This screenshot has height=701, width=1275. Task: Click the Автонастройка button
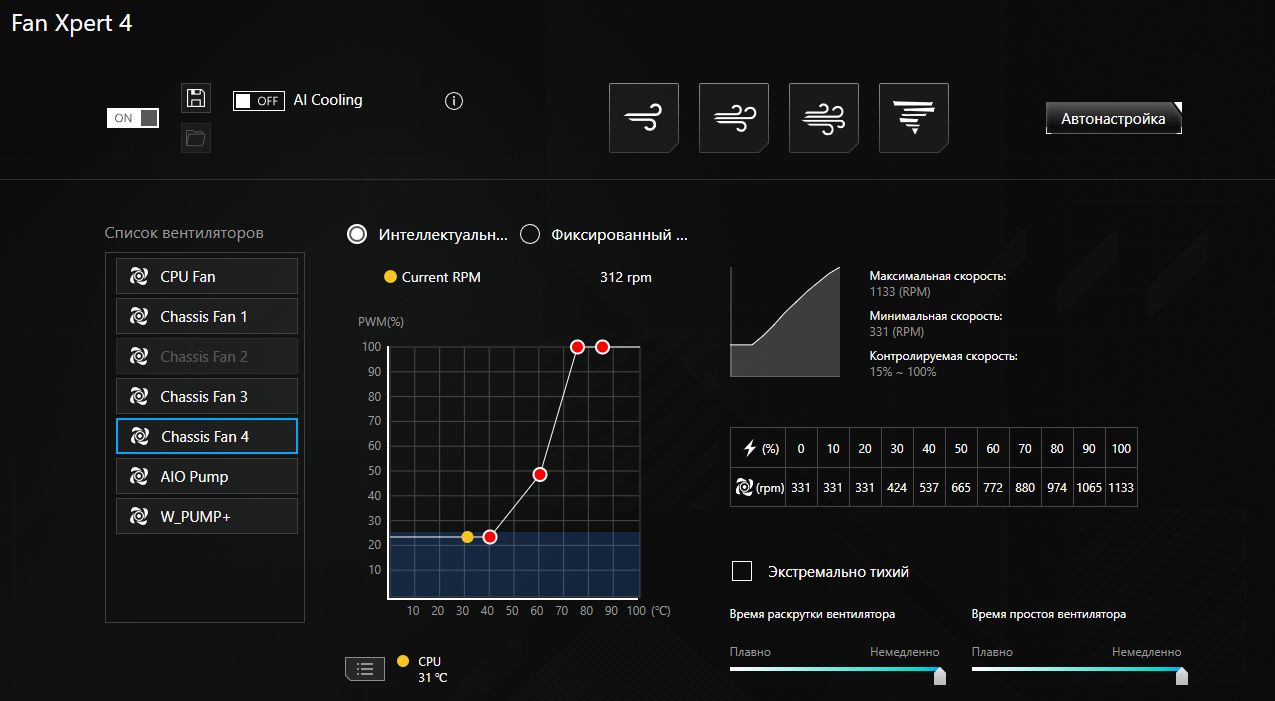(x=1114, y=118)
